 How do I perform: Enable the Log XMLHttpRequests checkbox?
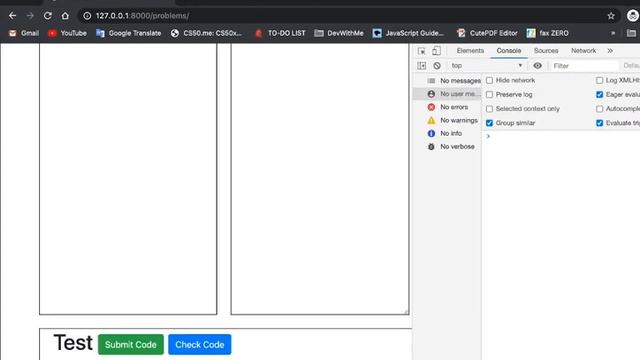[599, 80]
